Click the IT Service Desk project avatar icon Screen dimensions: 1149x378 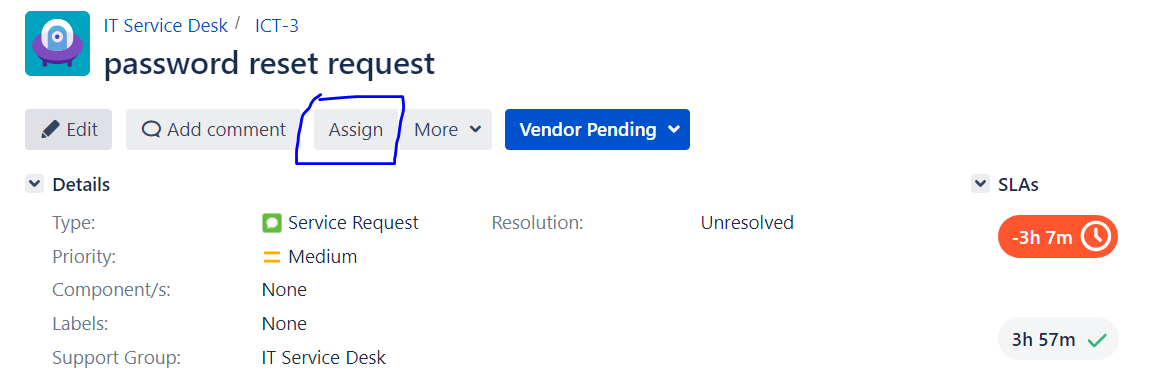[57, 44]
